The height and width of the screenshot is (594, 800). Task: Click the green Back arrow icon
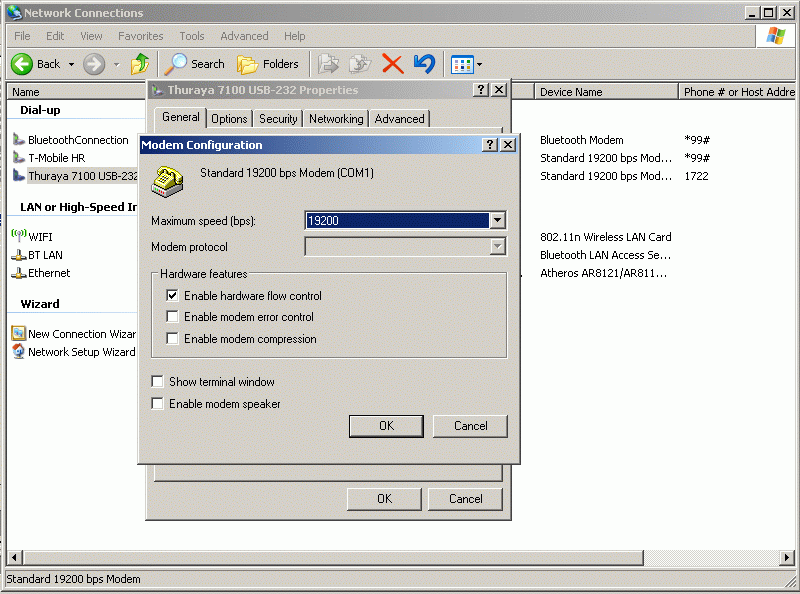click(22, 64)
